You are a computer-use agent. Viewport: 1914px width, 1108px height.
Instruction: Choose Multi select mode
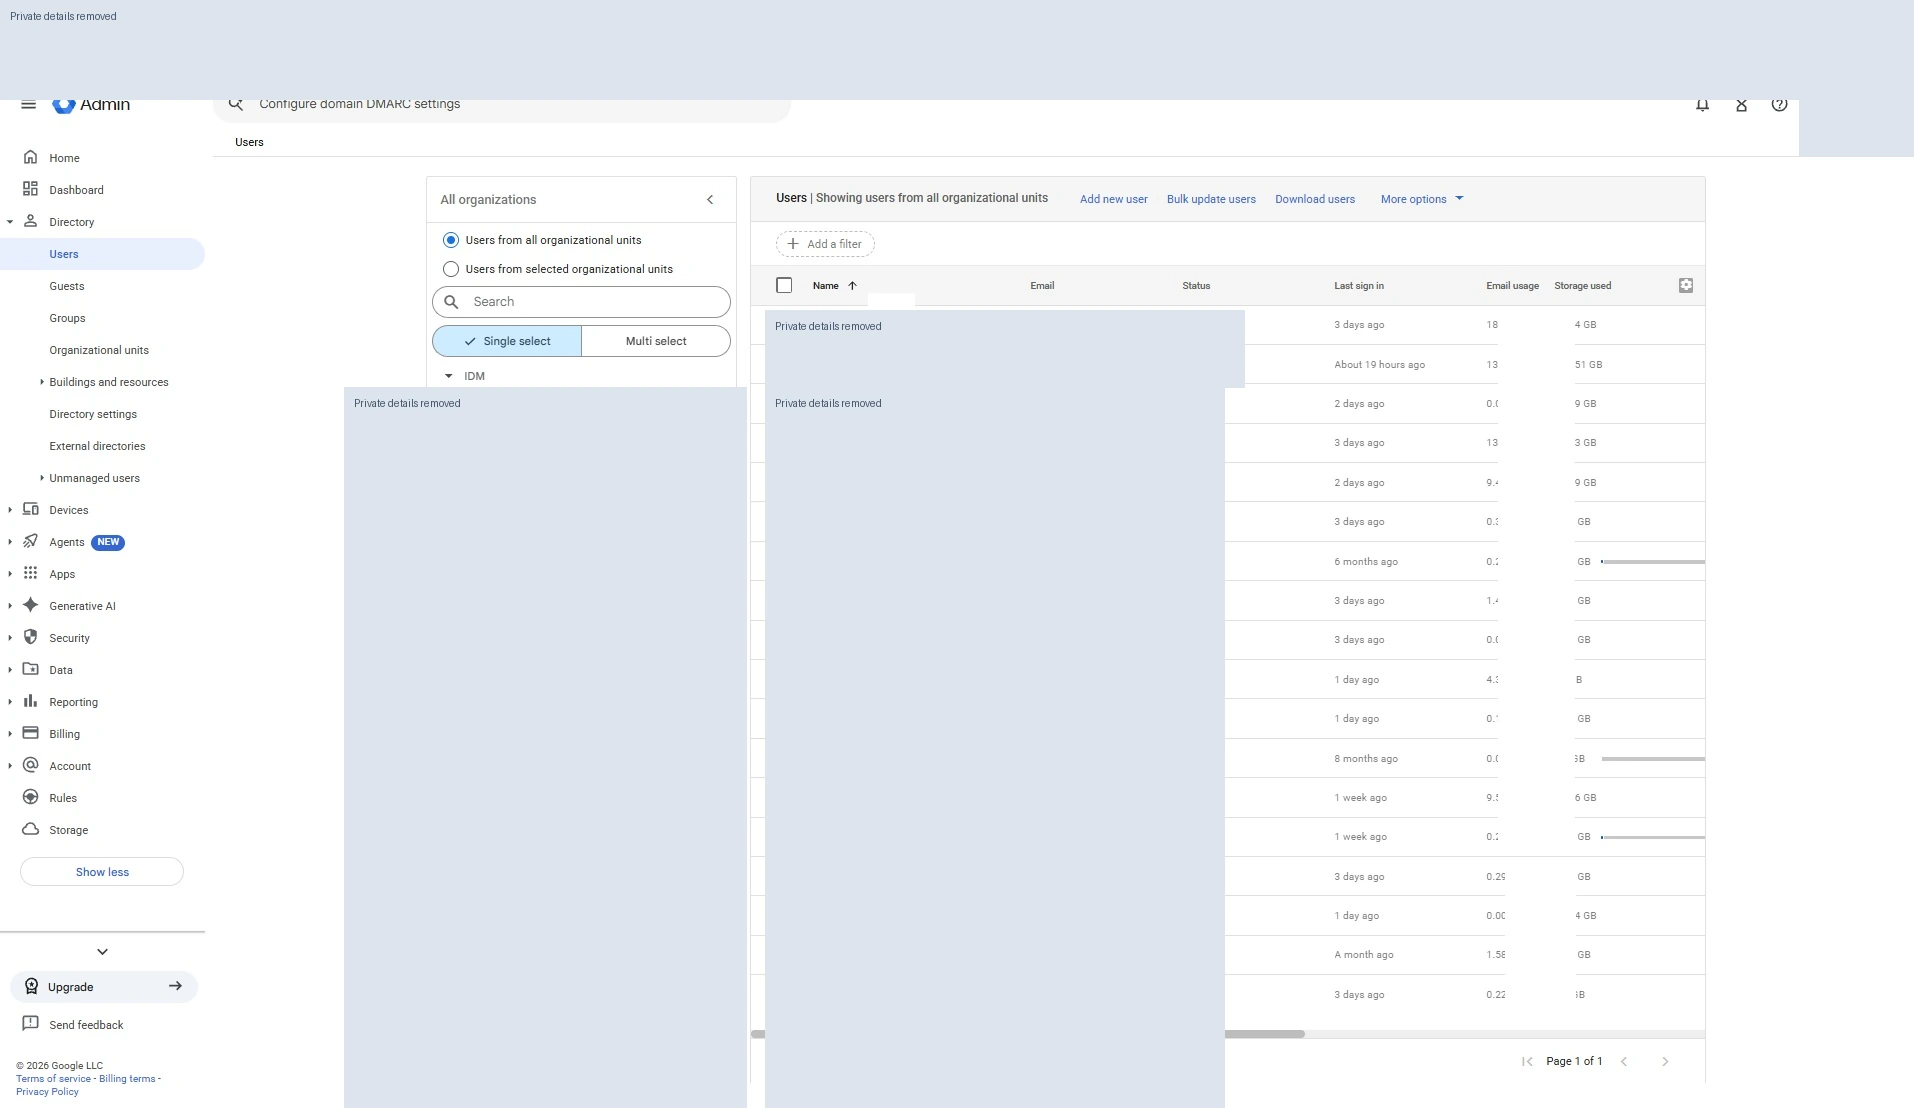coord(656,341)
